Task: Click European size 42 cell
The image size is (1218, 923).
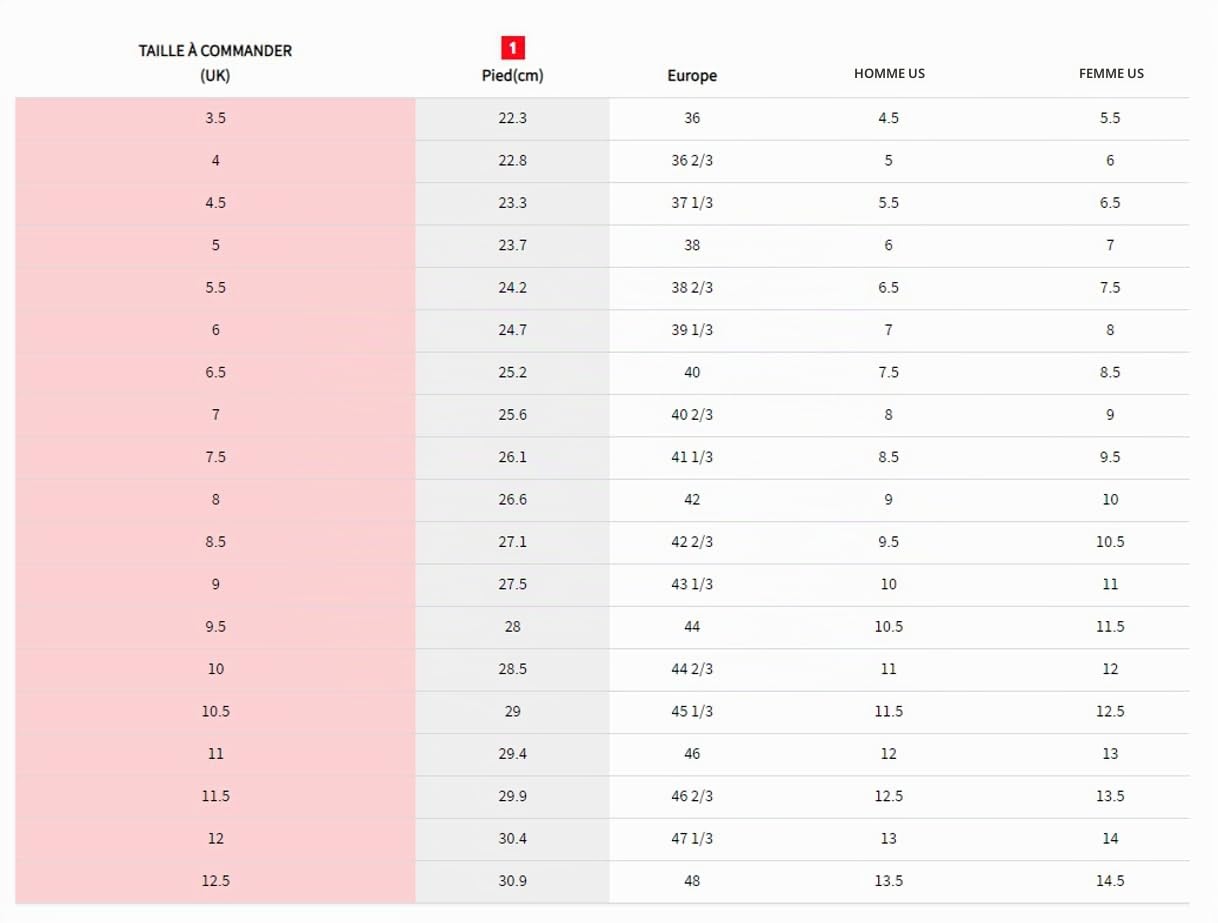Action: 692,500
